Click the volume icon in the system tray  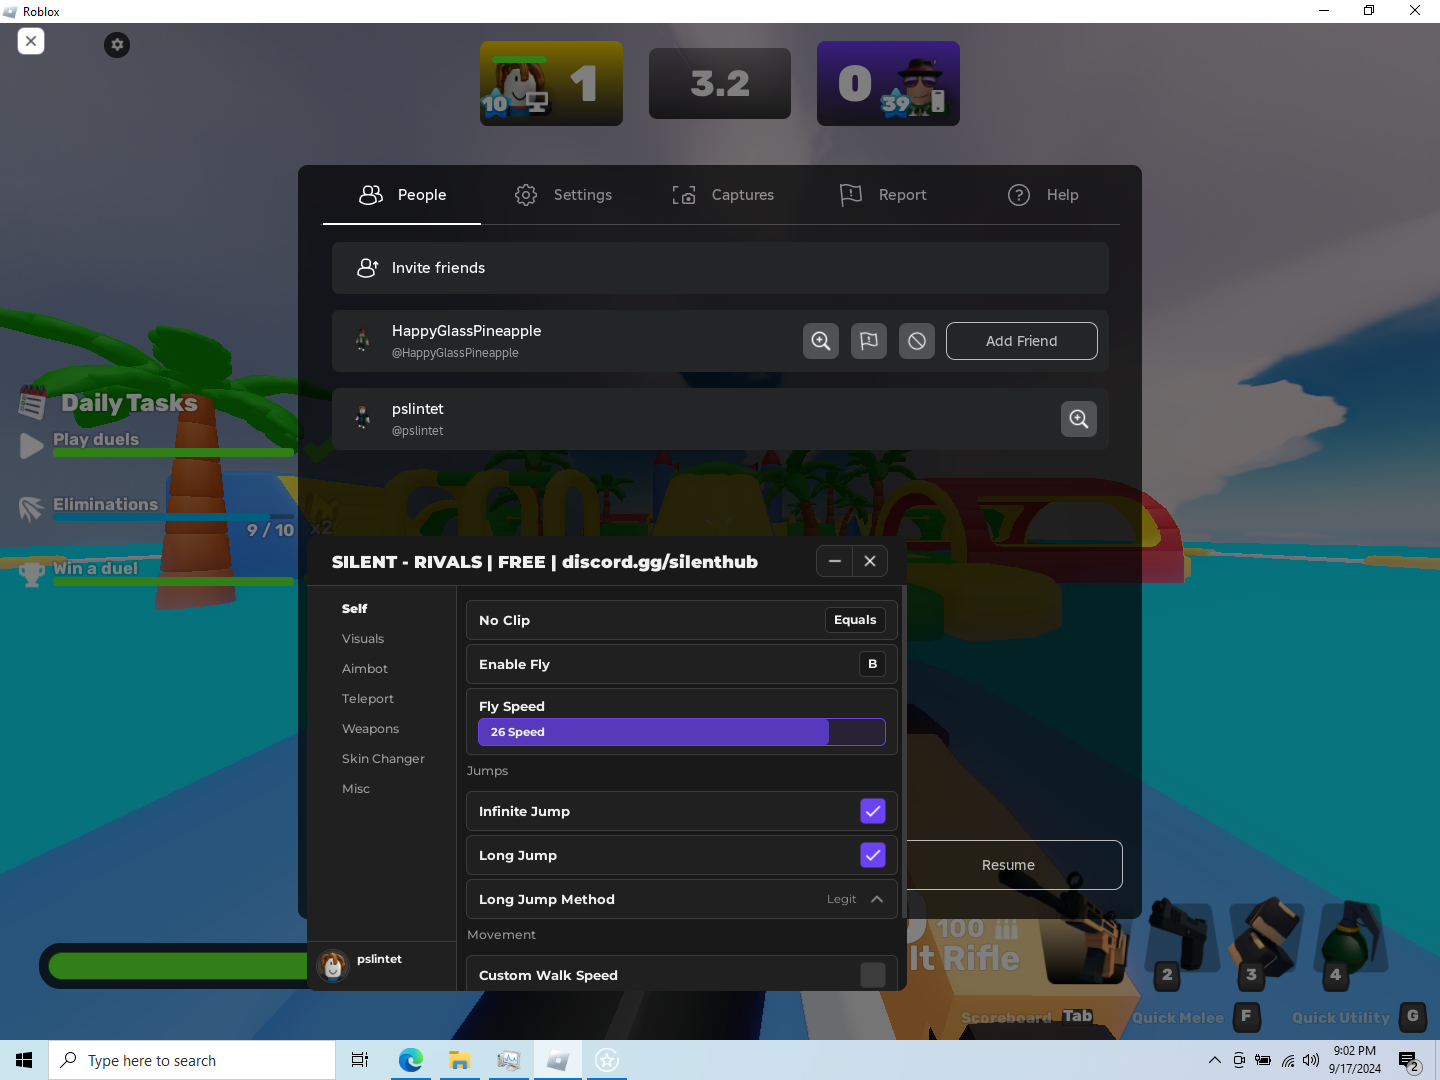(x=1311, y=1060)
